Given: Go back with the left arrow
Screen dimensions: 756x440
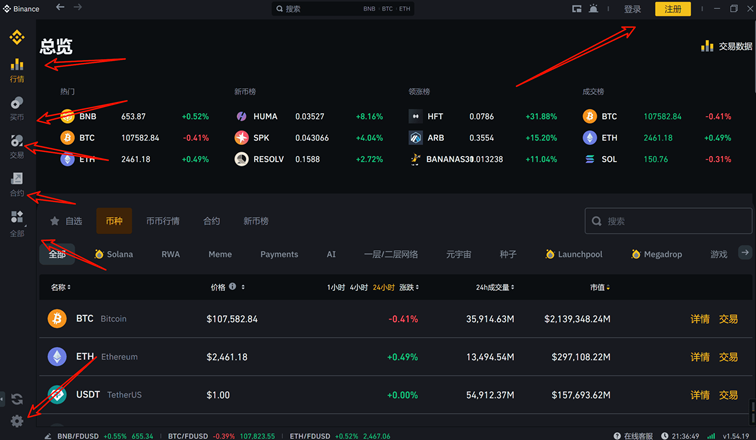Looking at the screenshot, I should (60, 7).
